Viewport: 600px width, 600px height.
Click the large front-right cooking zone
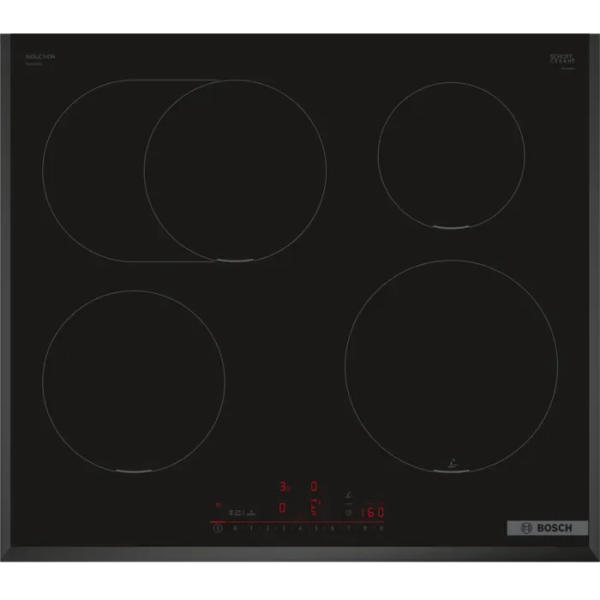coord(451,365)
